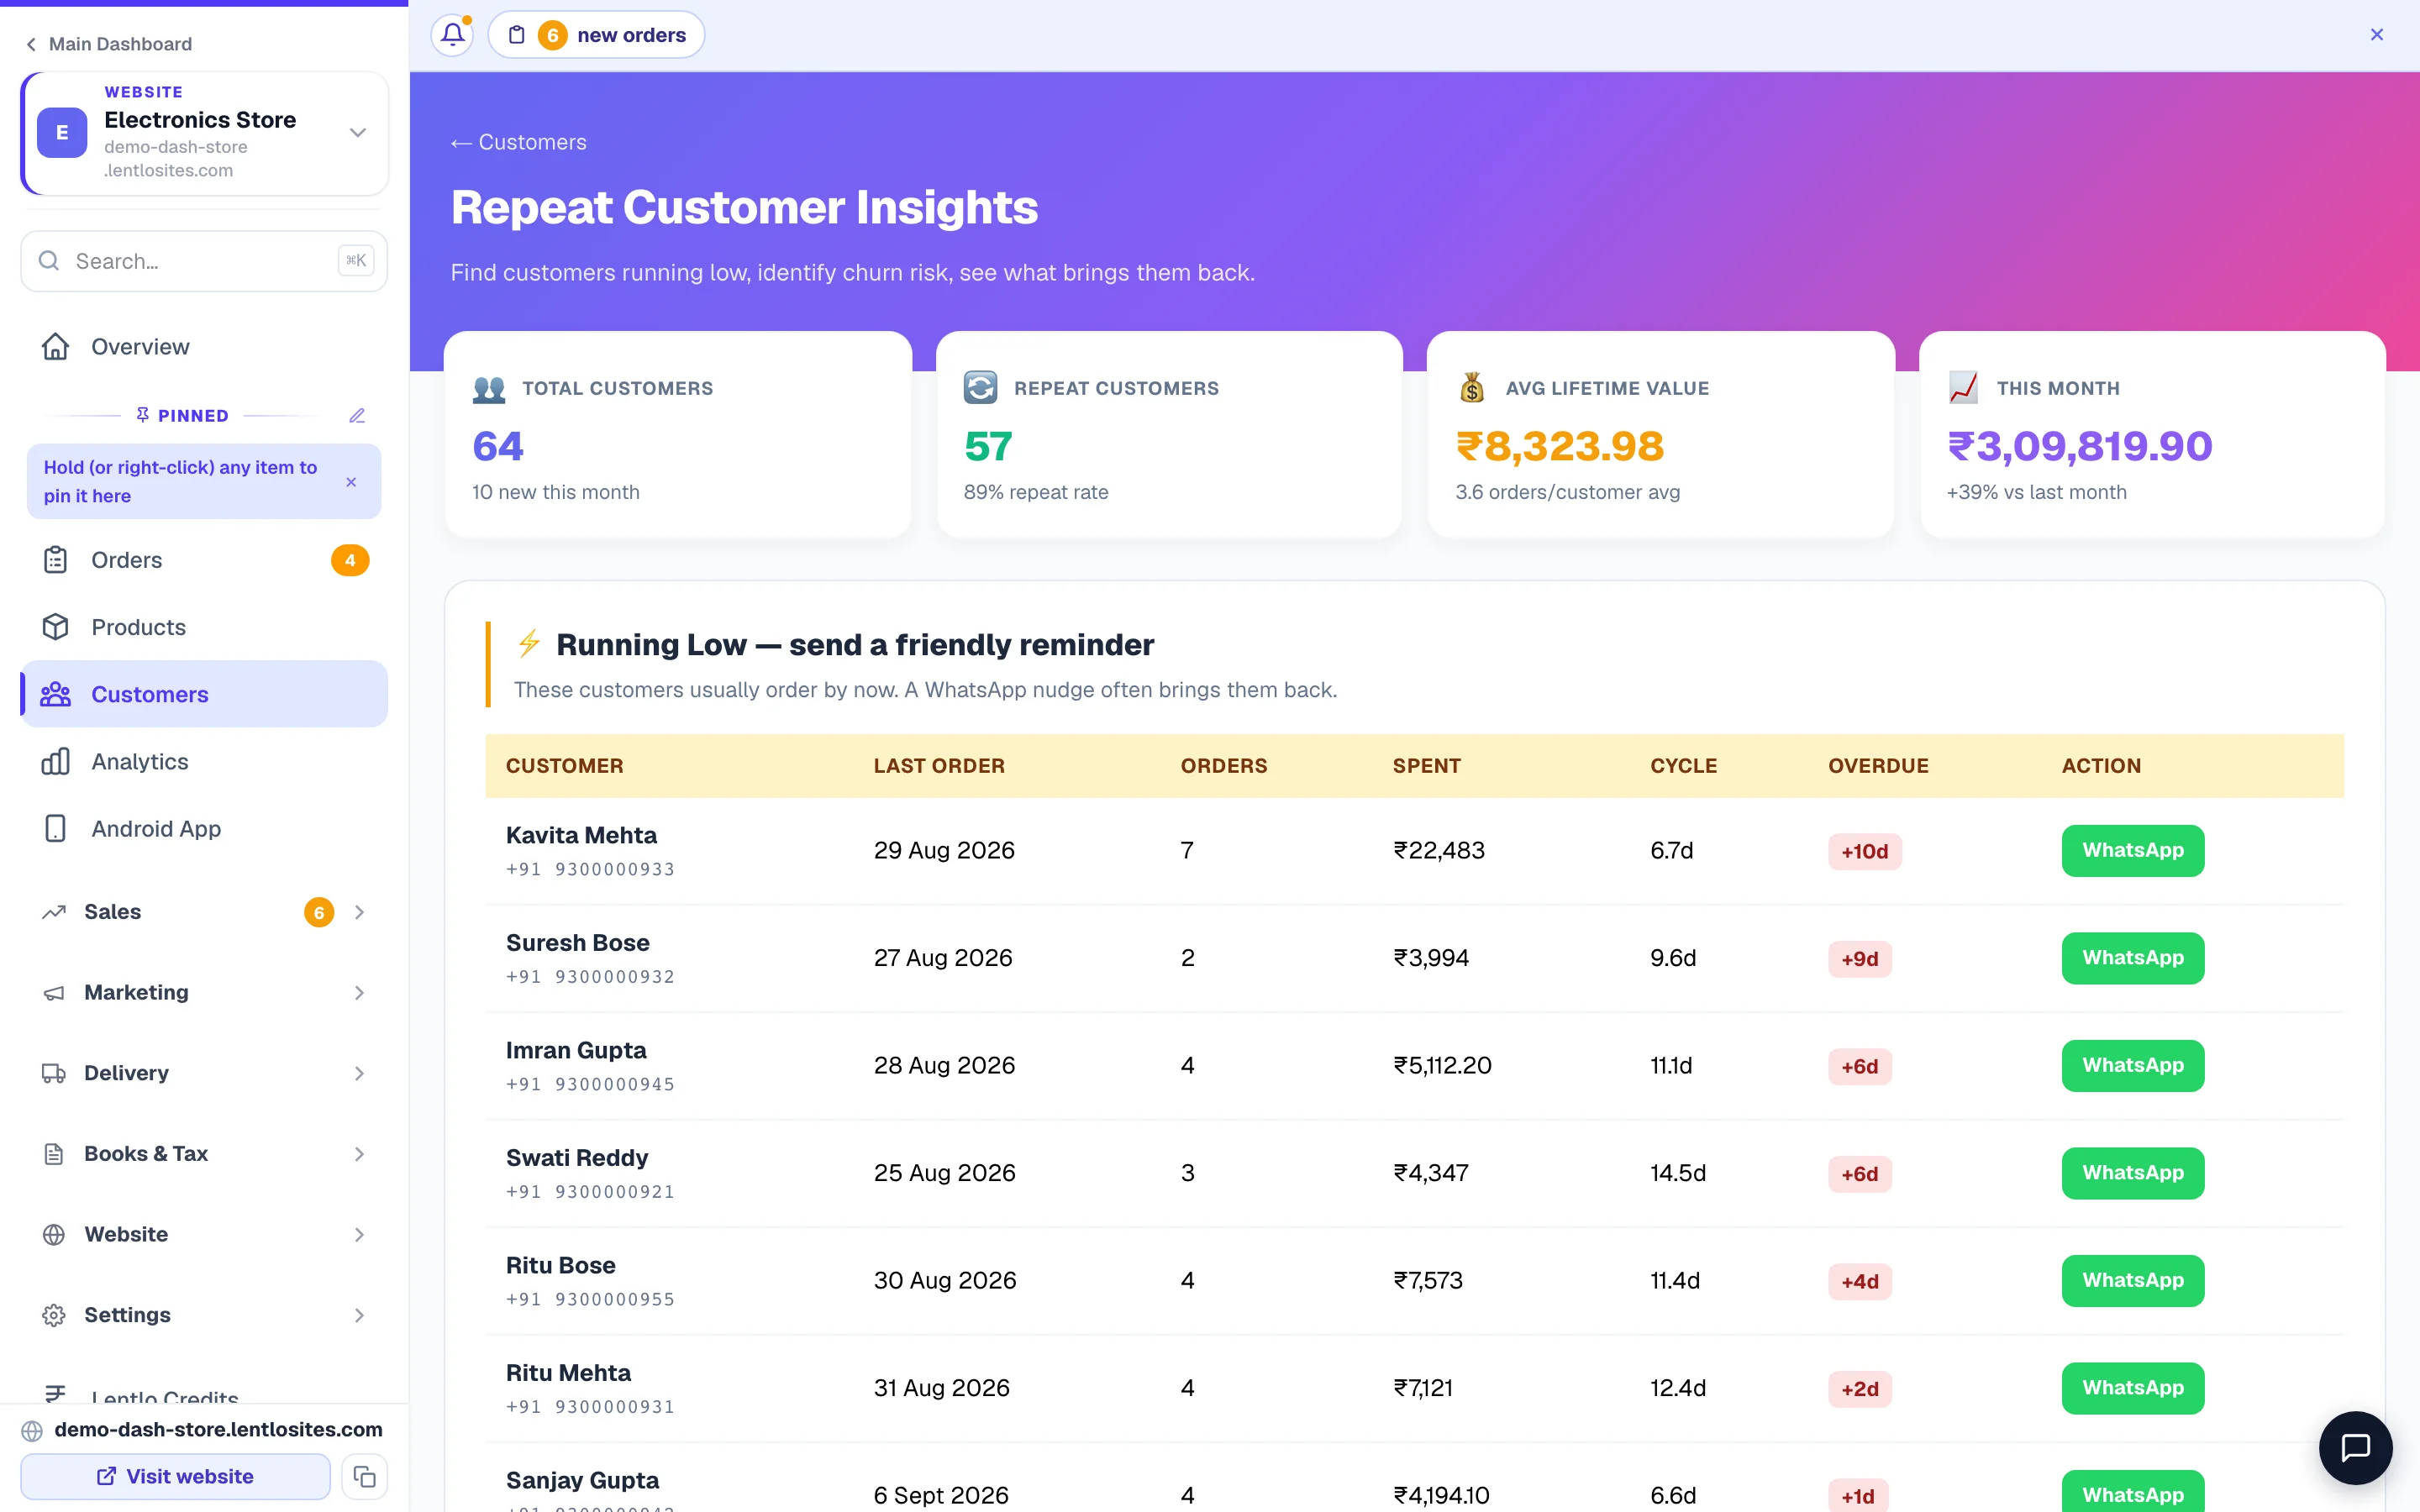2420x1512 pixels.
Task: Send WhatsApp reminder to Kavita Mehta
Action: [x=2132, y=851]
